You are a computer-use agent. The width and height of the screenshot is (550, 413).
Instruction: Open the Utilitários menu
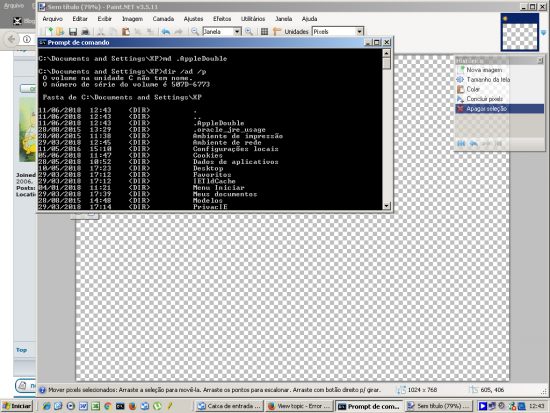[x=253, y=19]
